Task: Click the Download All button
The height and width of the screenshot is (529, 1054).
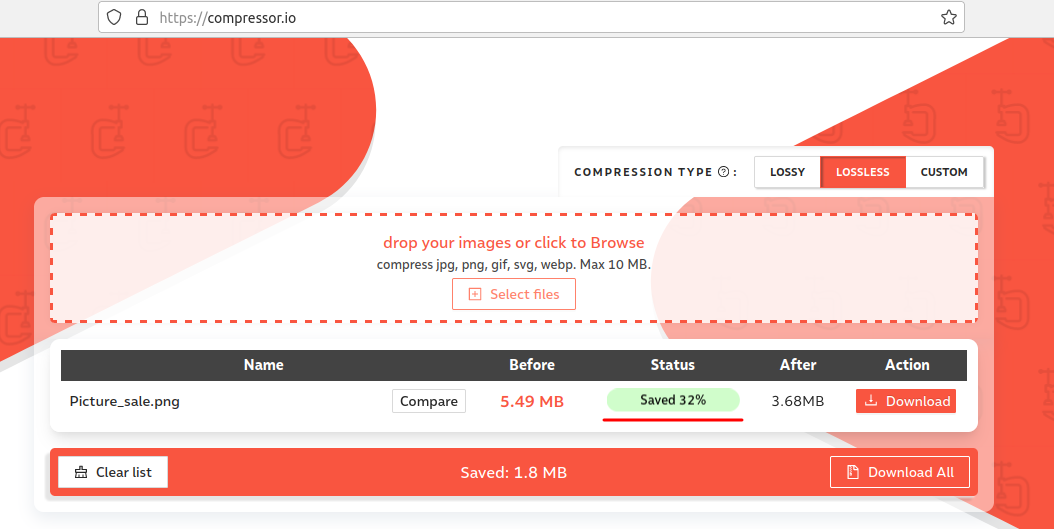Action: [900, 472]
